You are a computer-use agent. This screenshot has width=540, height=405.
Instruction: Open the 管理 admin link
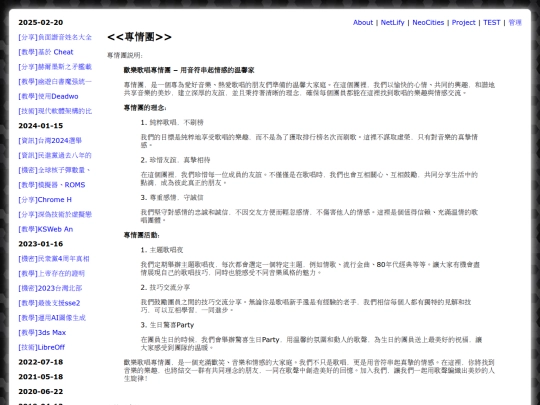coord(515,22)
